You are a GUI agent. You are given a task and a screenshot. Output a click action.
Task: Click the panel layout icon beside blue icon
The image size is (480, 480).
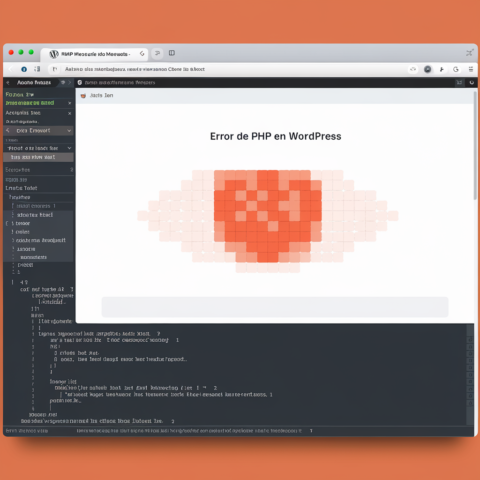coord(37,69)
